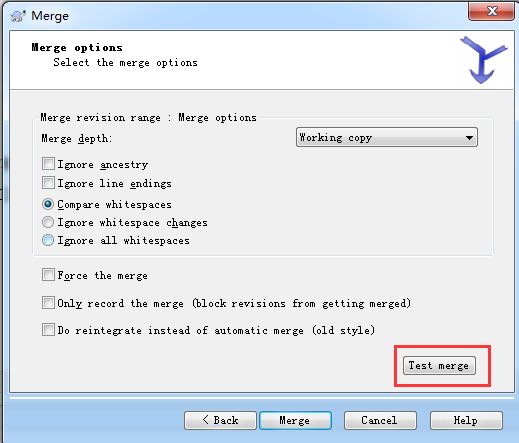Screen dimensions: 519x443
Task: Open the Merge depth dropdown
Action: 387,137
